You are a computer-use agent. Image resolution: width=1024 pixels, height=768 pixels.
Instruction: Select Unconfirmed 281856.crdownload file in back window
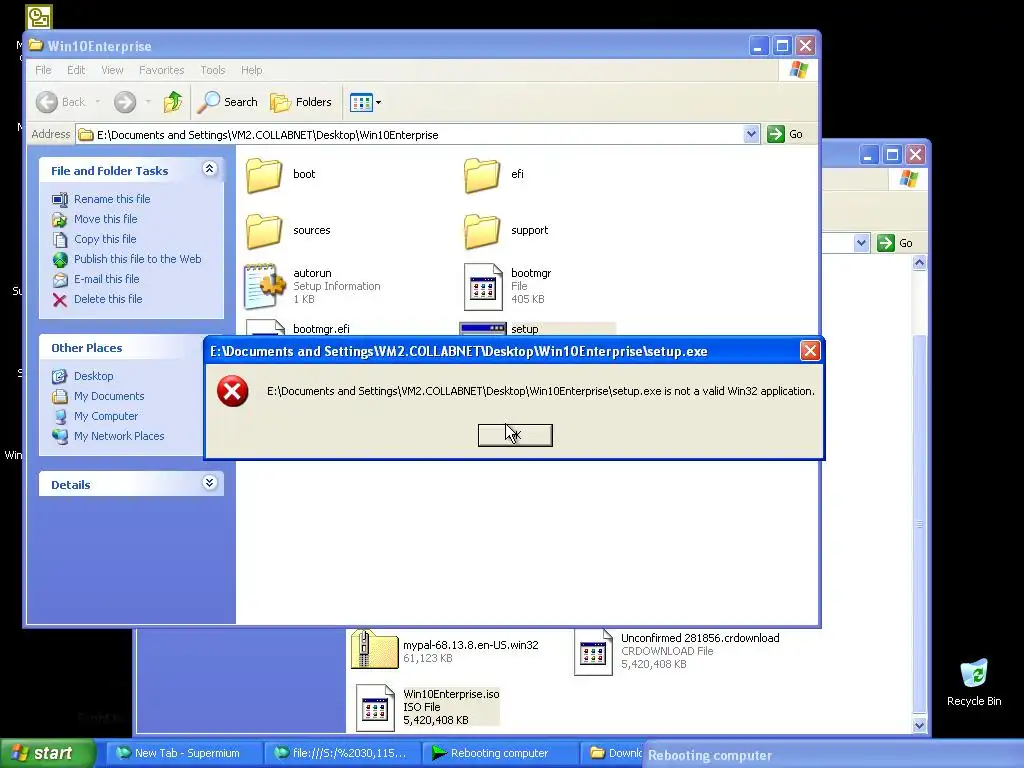point(677,650)
